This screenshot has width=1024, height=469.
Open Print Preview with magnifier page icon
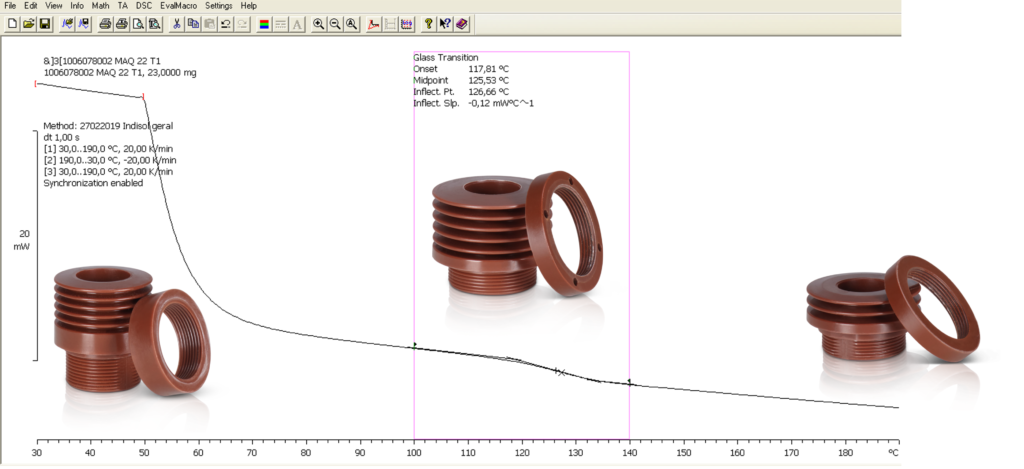[138, 23]
